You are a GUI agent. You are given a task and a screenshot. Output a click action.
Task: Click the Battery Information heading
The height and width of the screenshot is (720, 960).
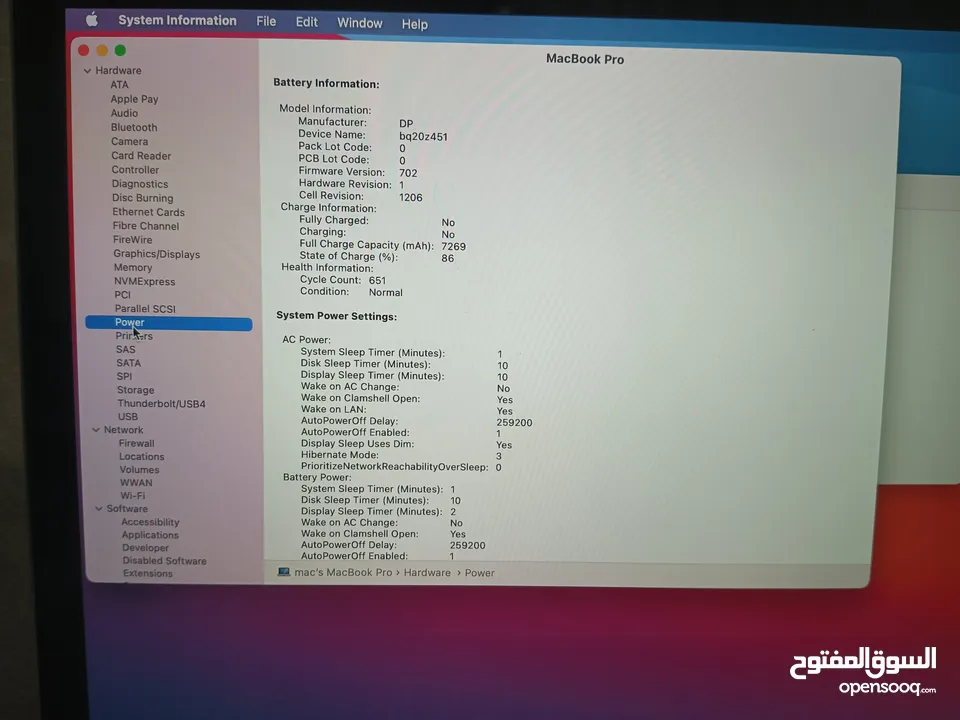326,83
